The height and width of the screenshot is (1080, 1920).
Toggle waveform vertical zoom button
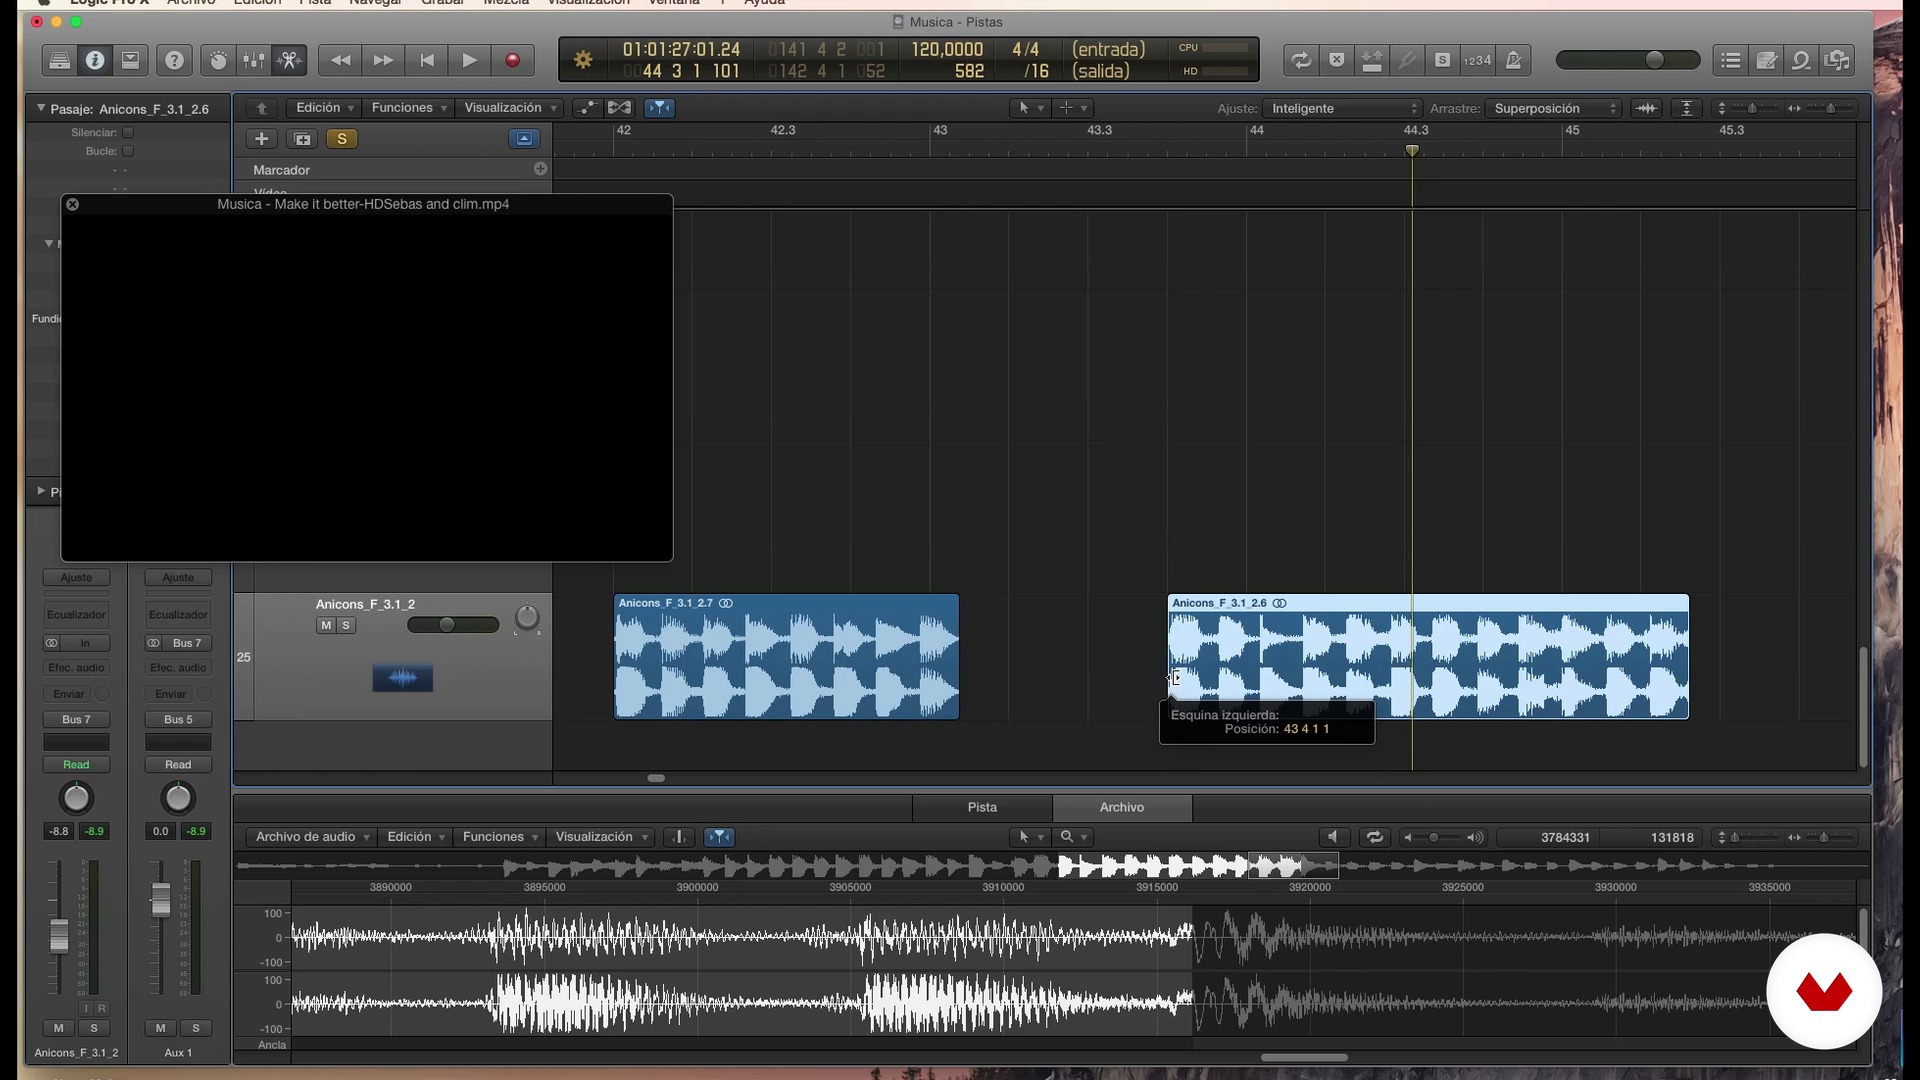[1646, 108]
